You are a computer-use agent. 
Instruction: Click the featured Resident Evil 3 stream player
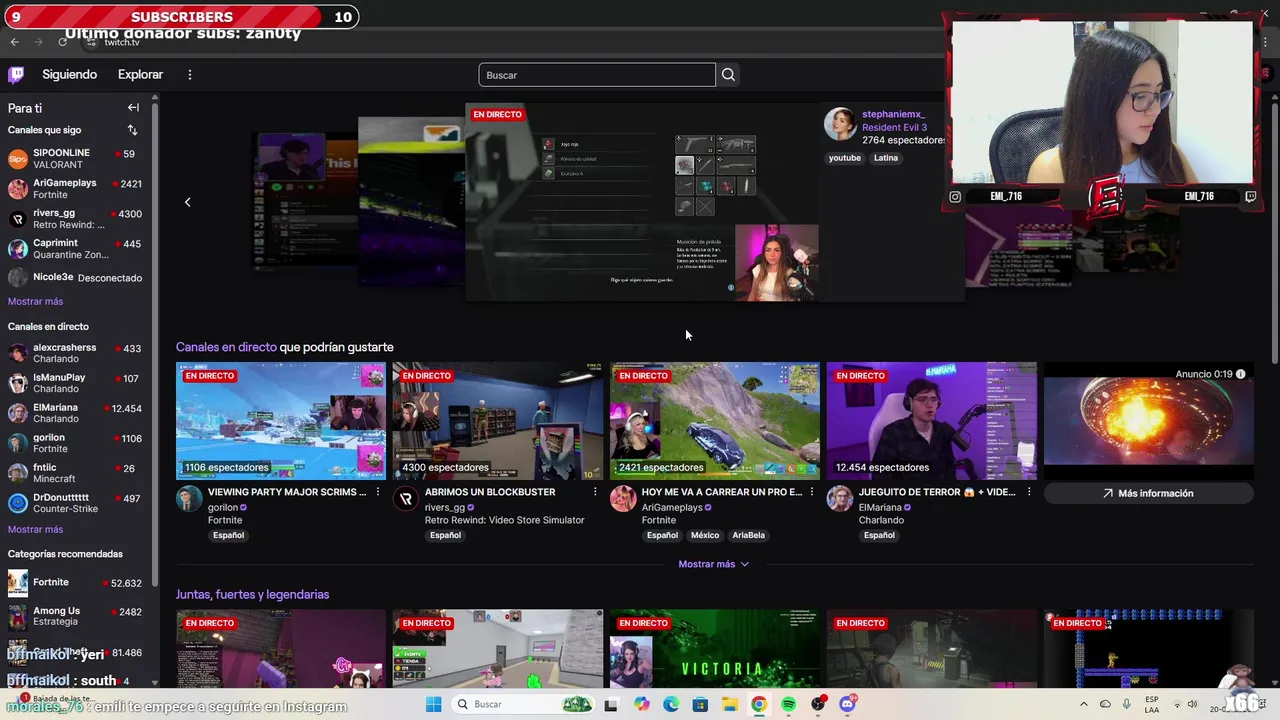coord(642,202)
